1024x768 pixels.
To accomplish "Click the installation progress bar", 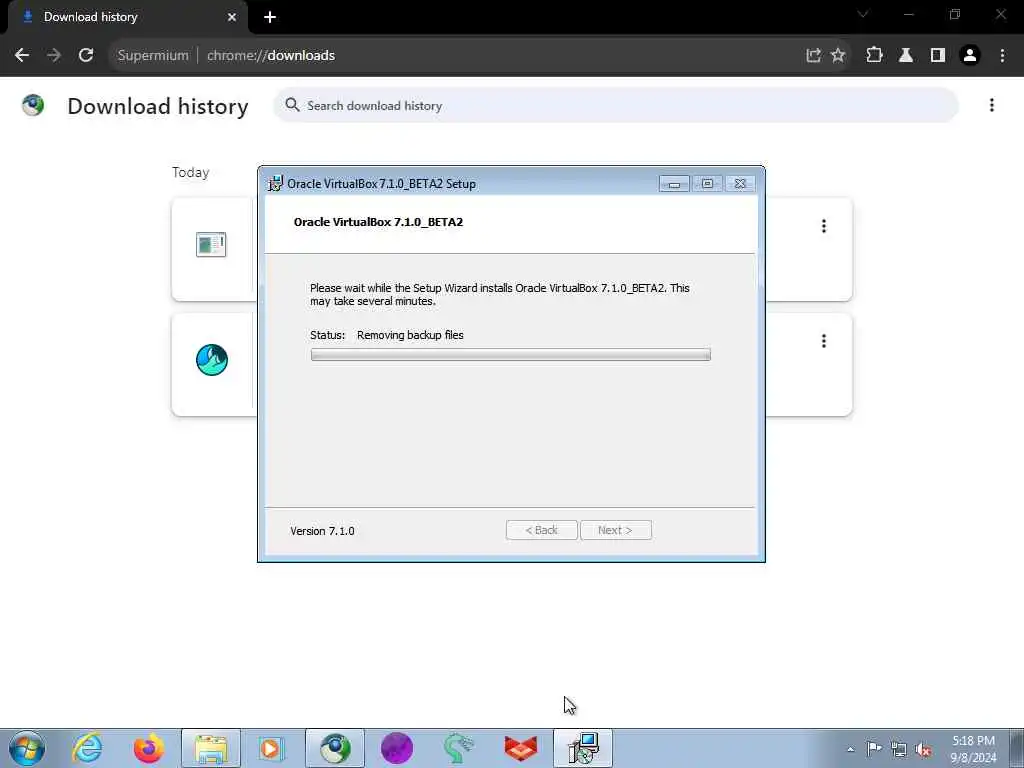I will coord(511,355).
